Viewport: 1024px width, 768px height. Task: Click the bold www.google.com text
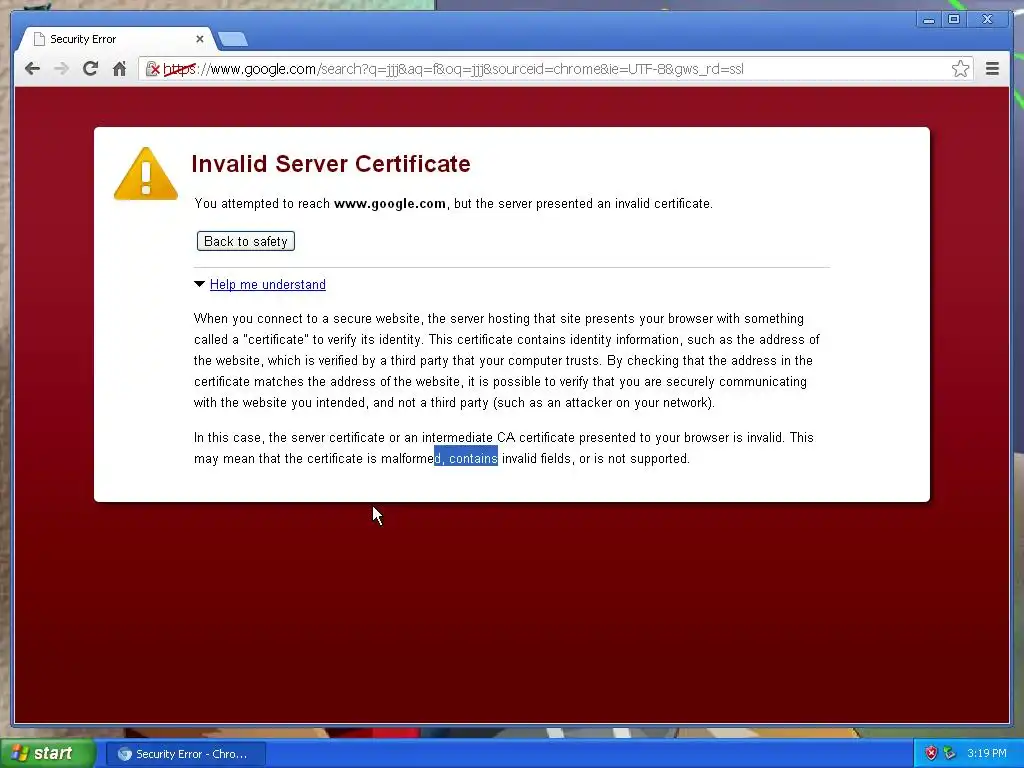point(390,203)
